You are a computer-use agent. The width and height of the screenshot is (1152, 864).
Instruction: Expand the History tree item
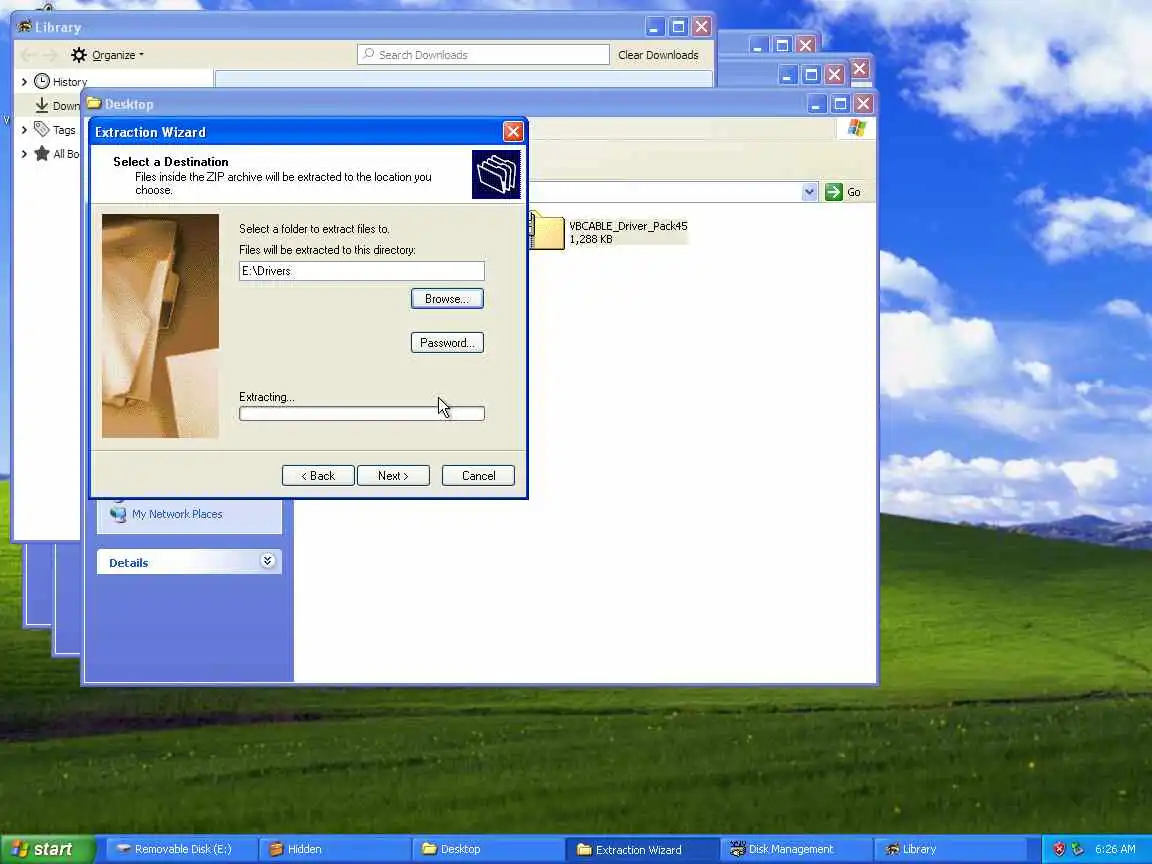[x=24, y=82]
